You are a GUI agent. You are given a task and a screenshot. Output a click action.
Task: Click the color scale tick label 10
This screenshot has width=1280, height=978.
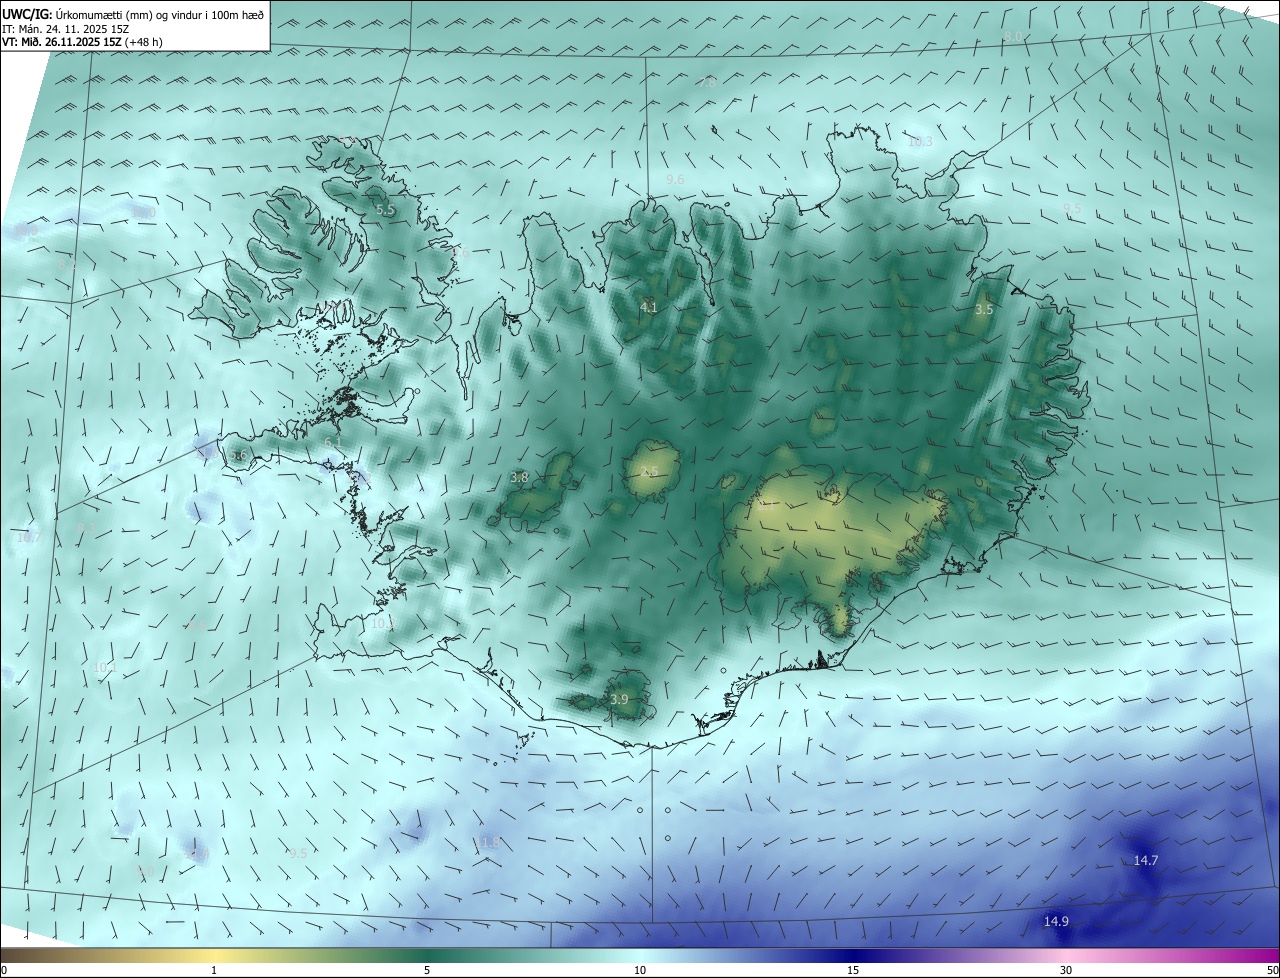(x=640, y=970)
